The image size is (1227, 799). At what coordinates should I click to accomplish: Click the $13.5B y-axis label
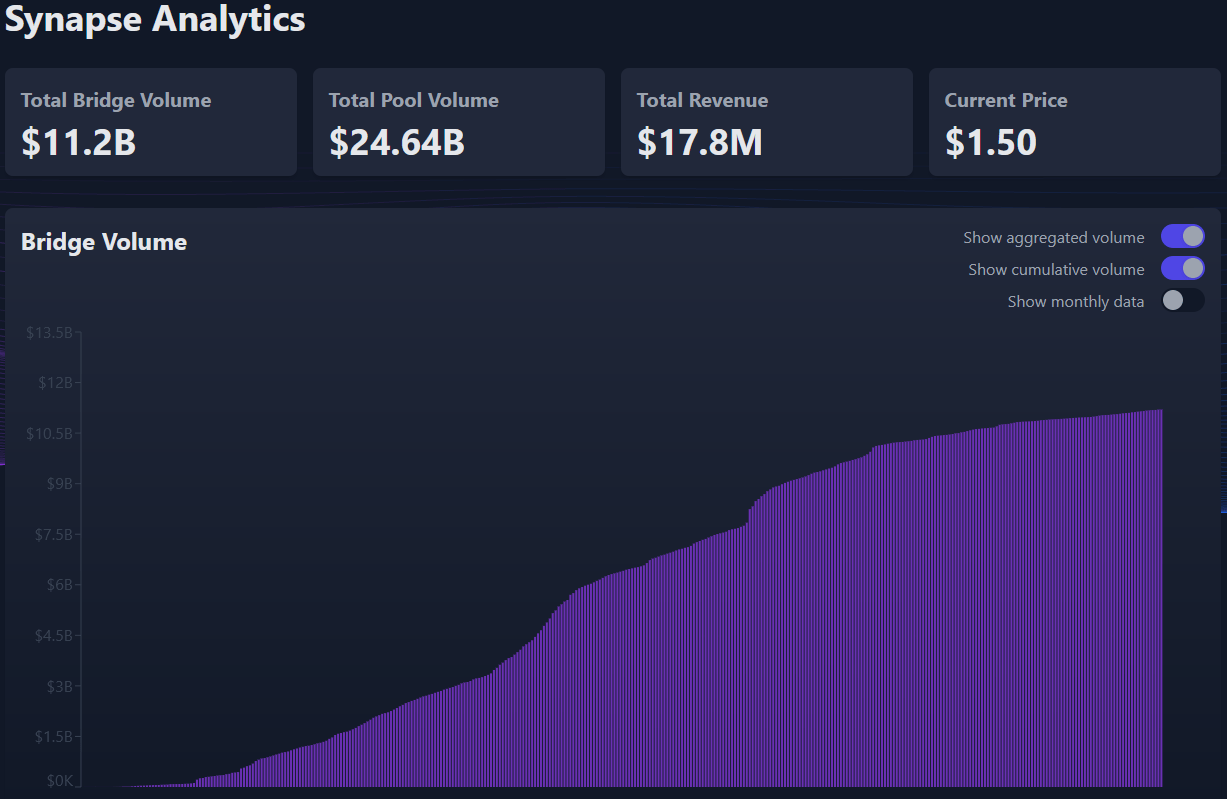tap(49, 332)
